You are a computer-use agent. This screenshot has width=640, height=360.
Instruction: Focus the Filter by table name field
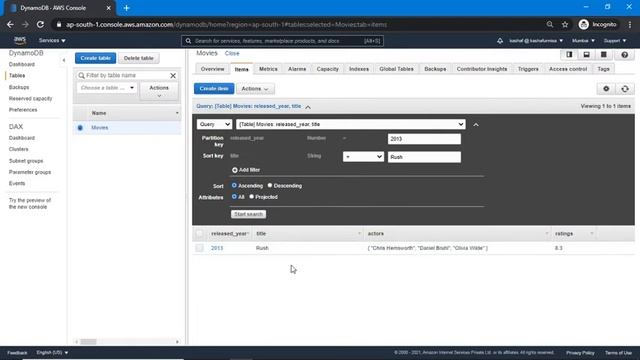127,76
